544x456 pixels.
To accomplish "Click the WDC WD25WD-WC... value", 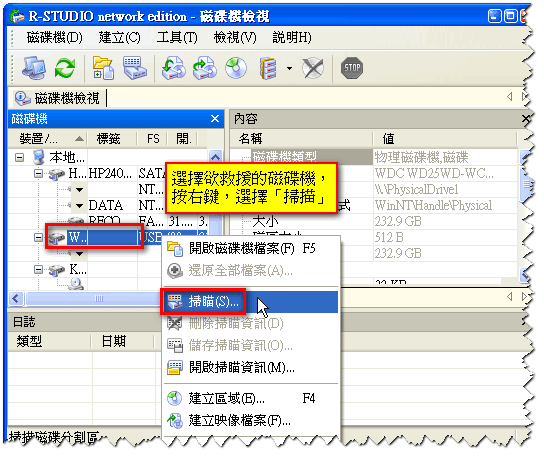I will (x=434, y=173).
